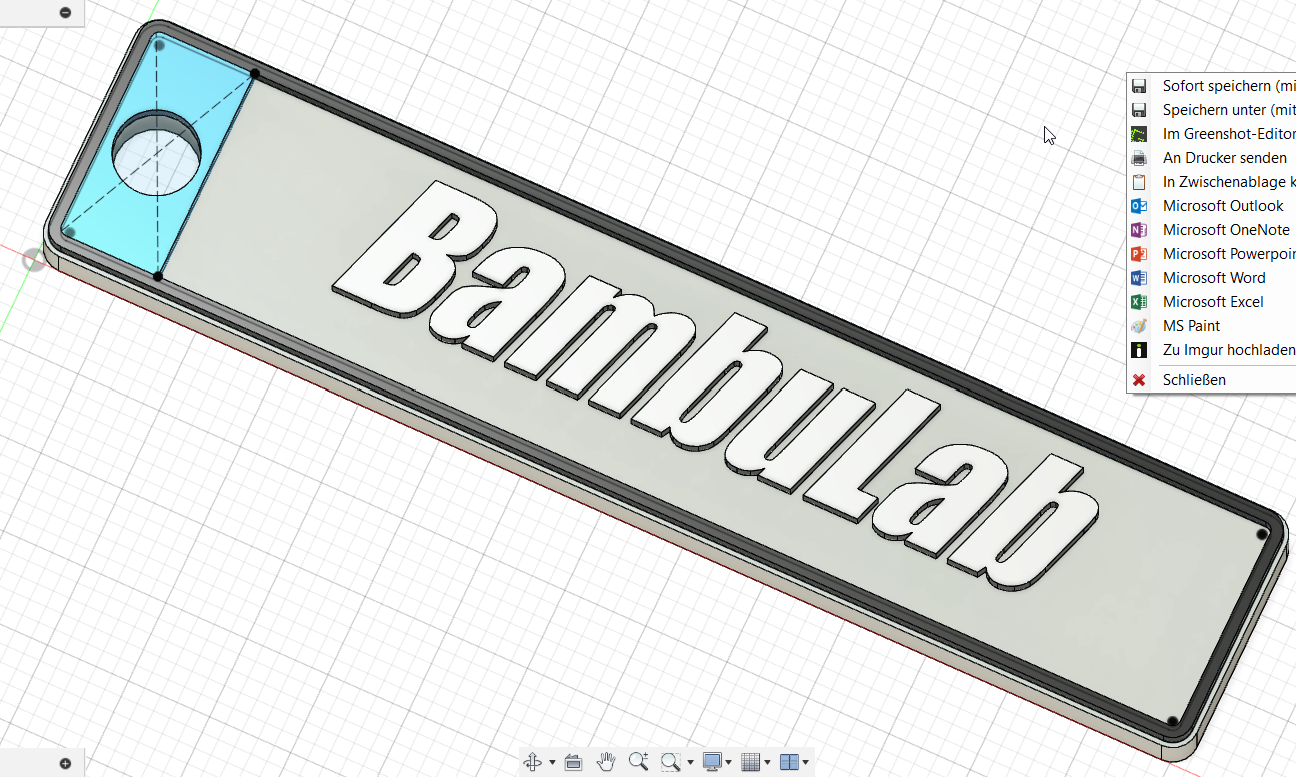Send screenshot to Microsoft OneNote

pyautogui.click(x=1212, y=230)
